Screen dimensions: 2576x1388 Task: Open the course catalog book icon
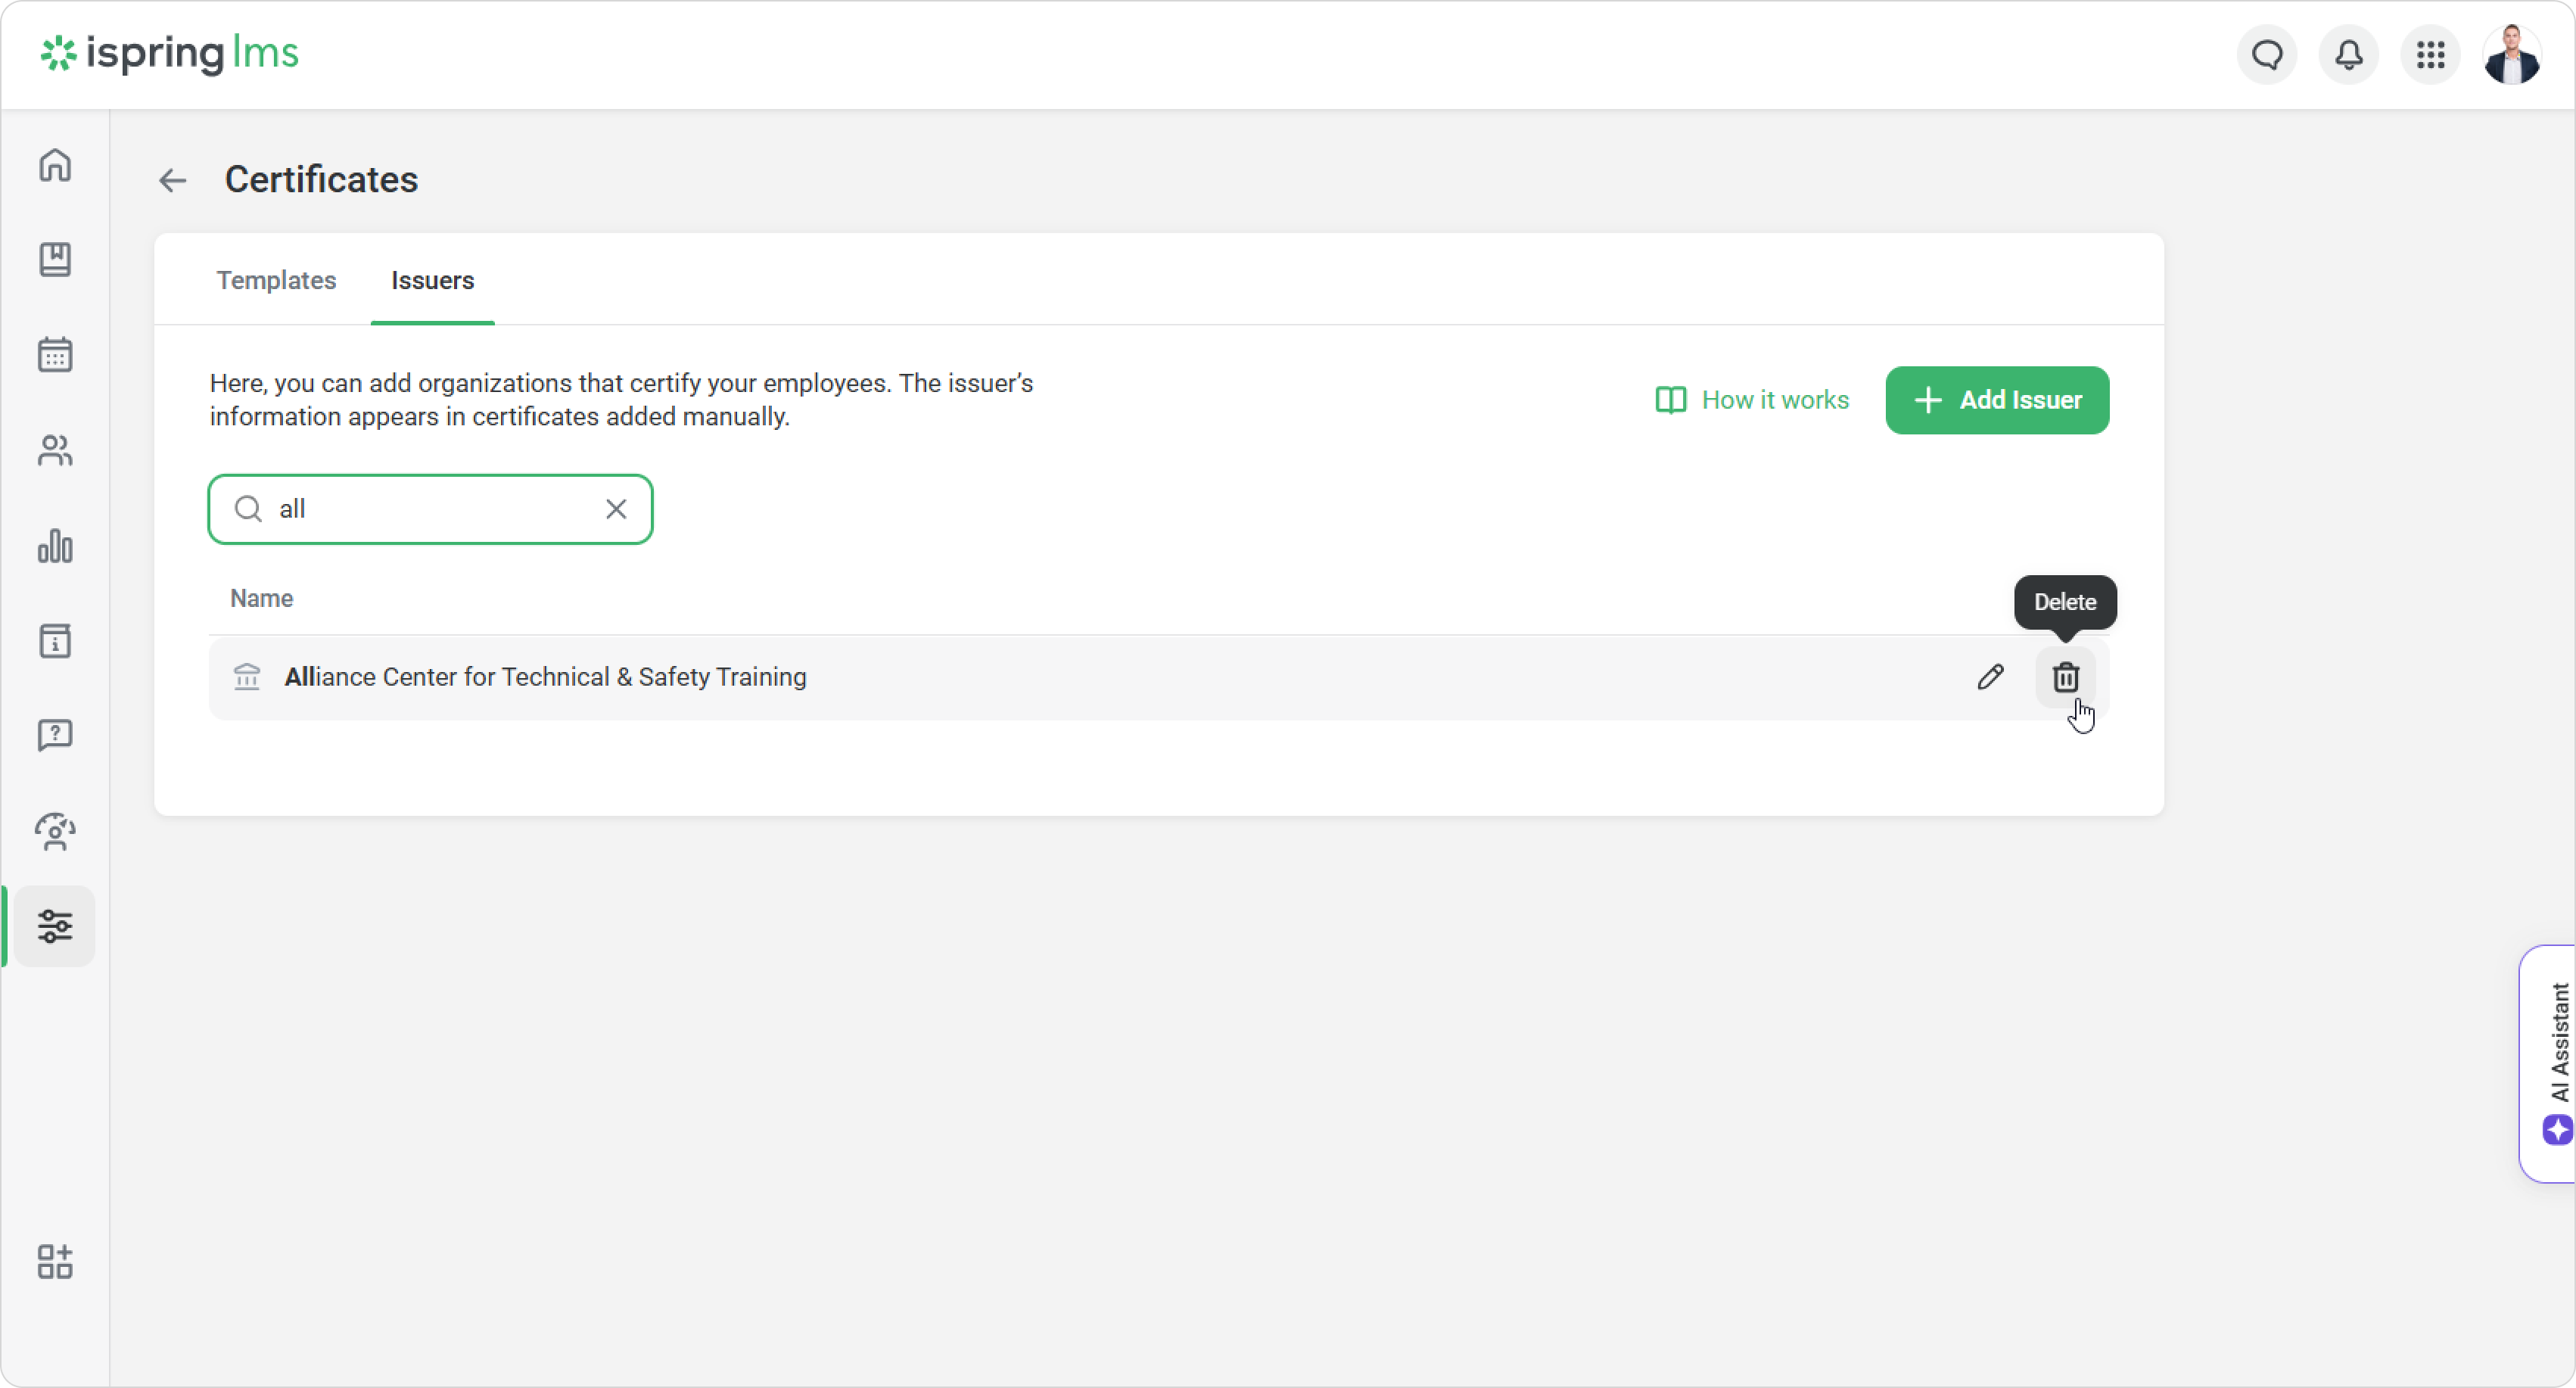click(x=55, y=260)
